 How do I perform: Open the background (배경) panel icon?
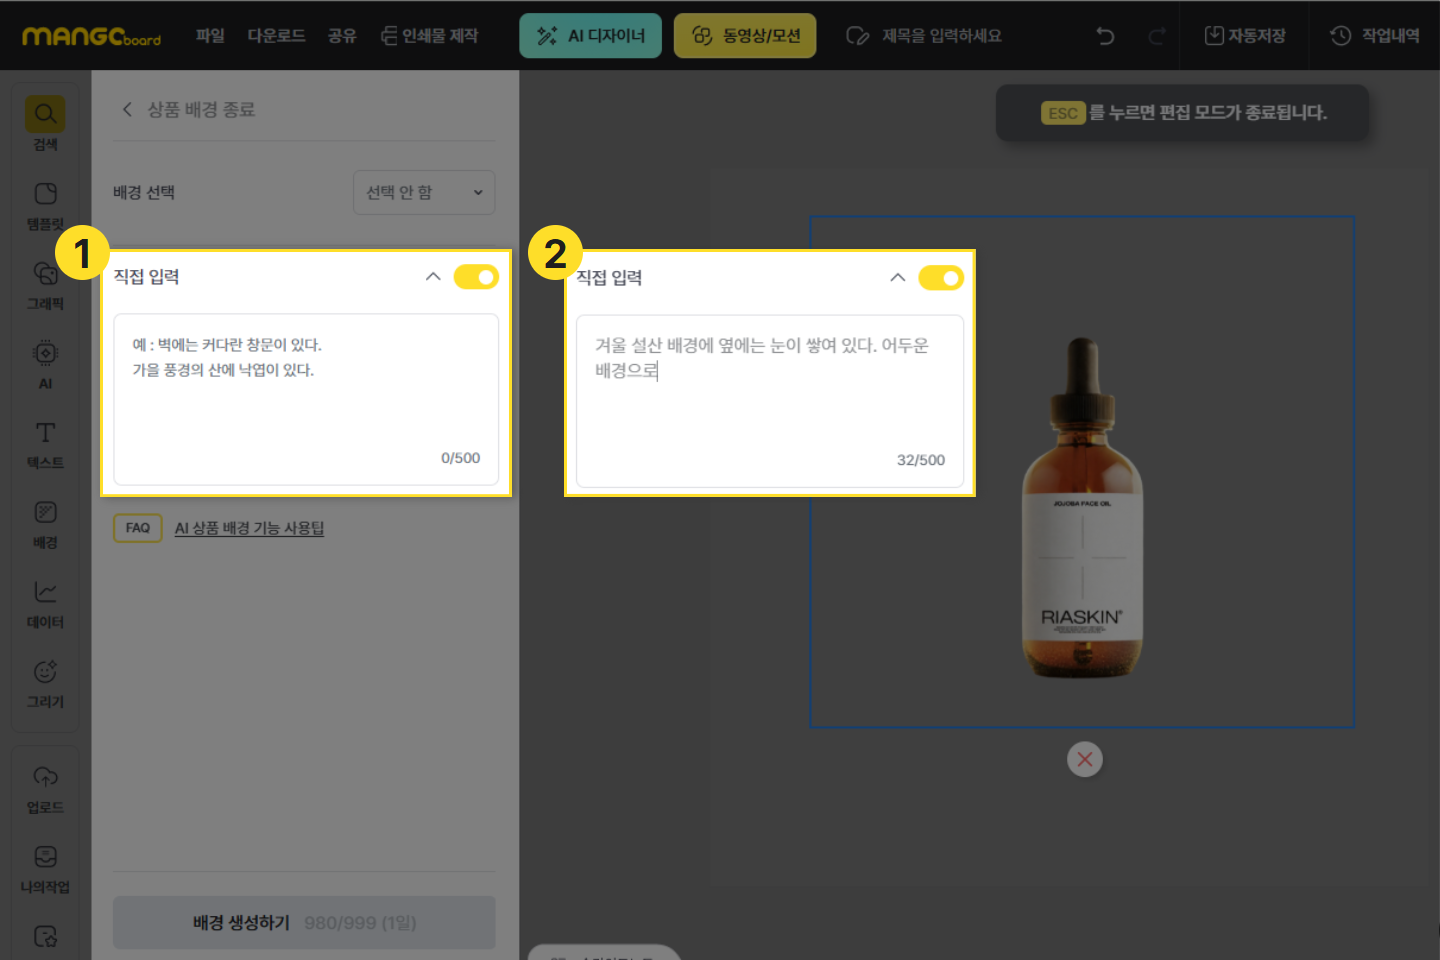45,514
